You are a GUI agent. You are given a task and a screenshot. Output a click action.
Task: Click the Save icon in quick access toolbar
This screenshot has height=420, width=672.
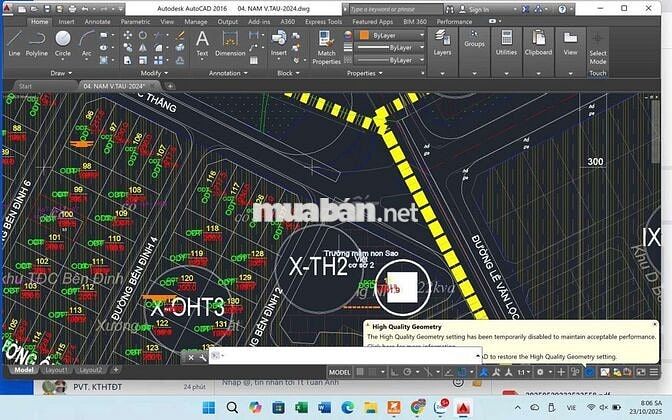[x=47, y=9]
